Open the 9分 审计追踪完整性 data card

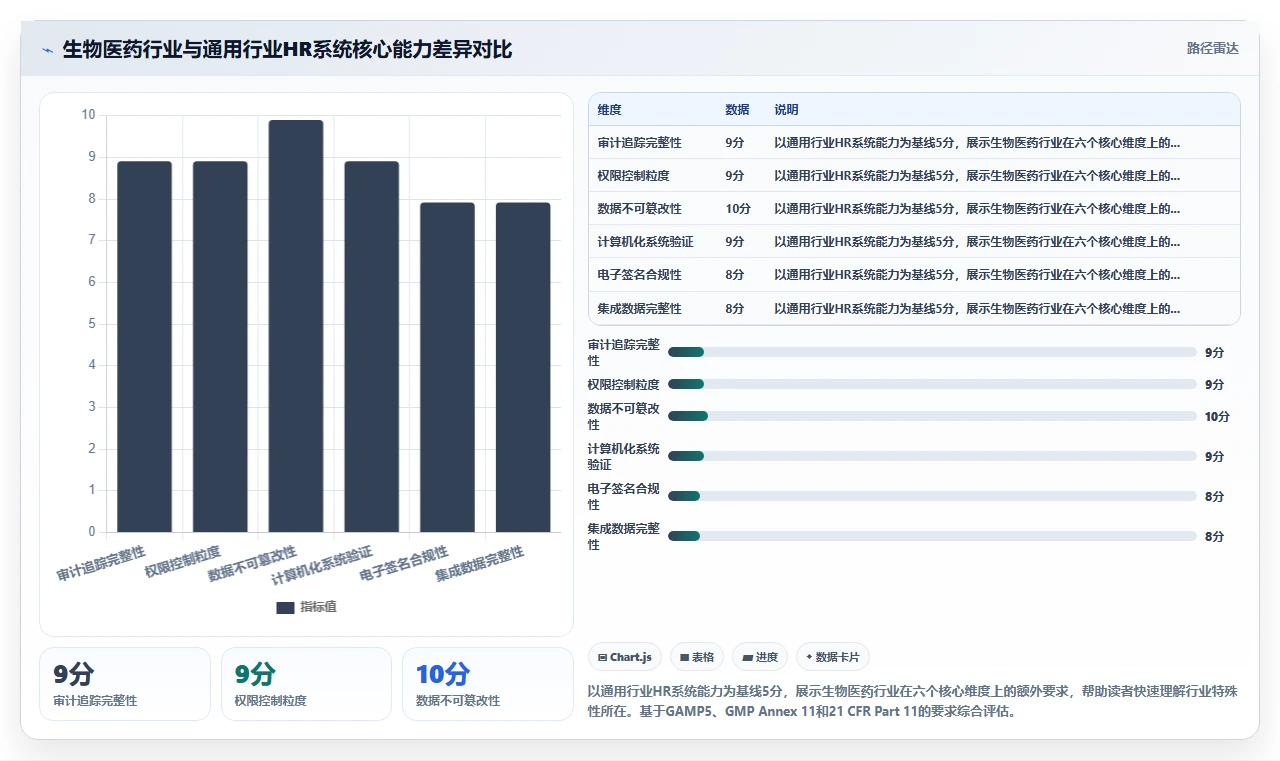pyautogui.click(x=125, y=684)
